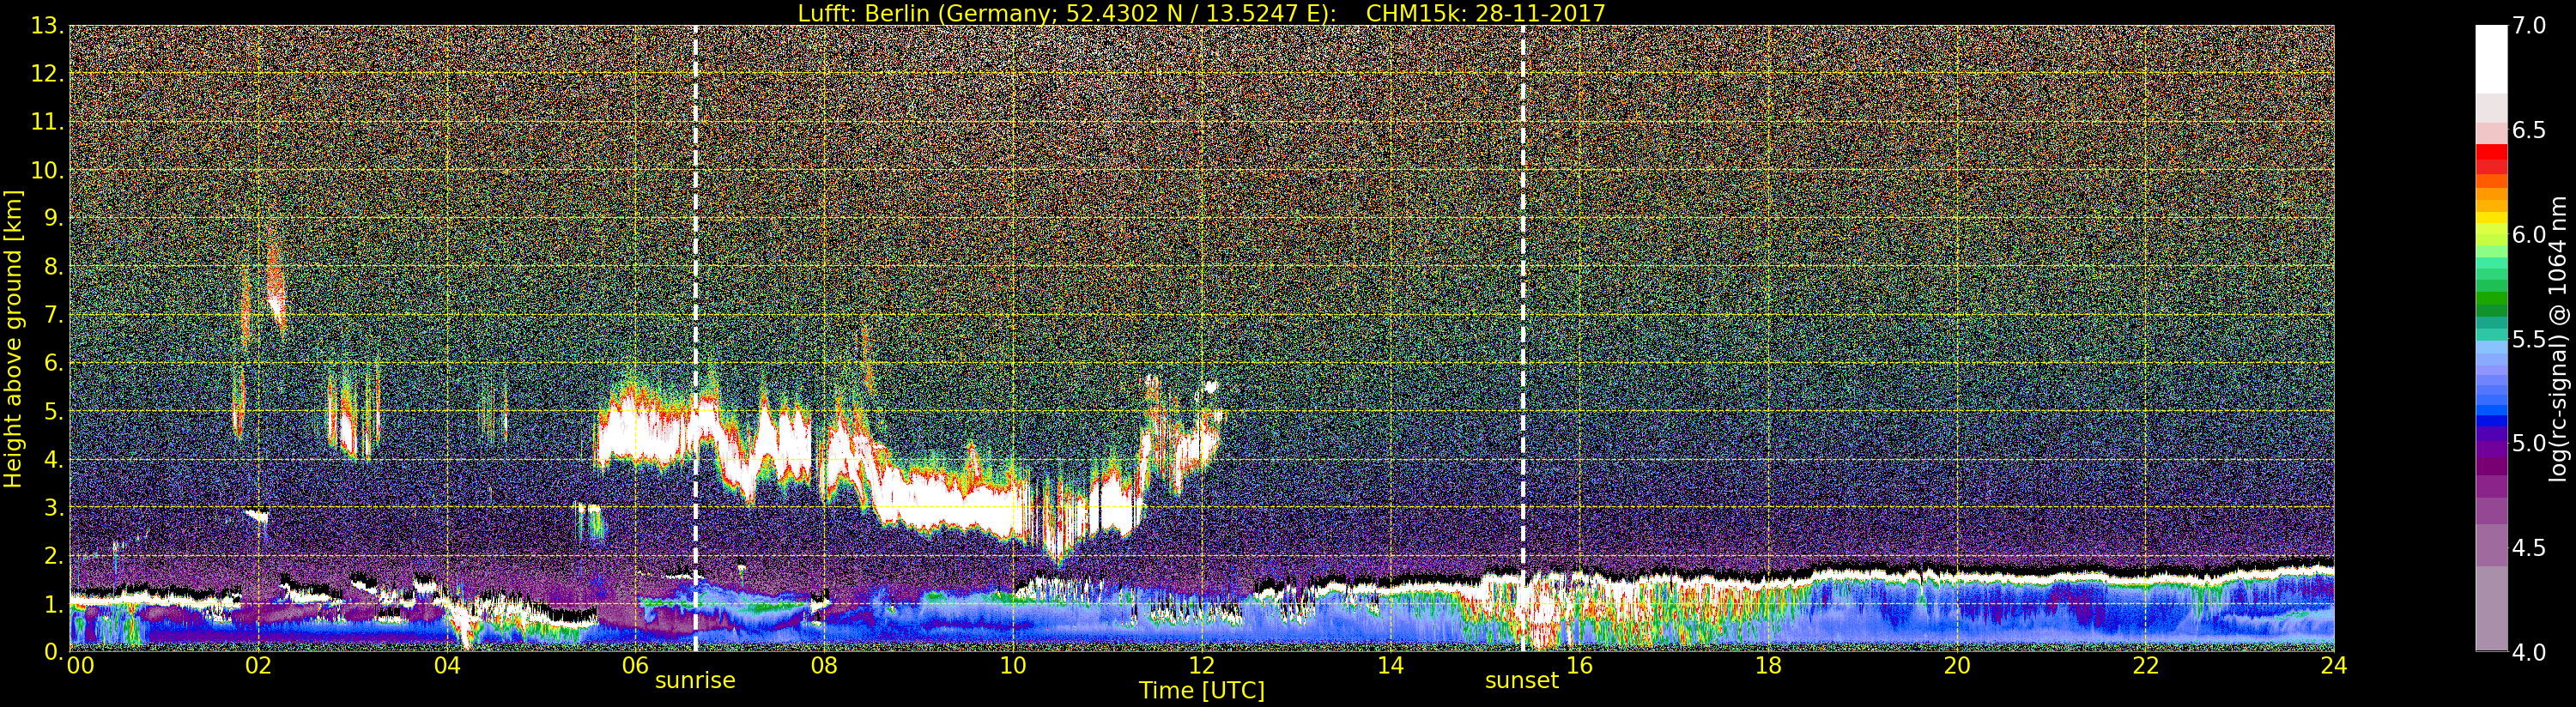Click the '6.5' colorbar tick label

click(x=2529, y=131)
